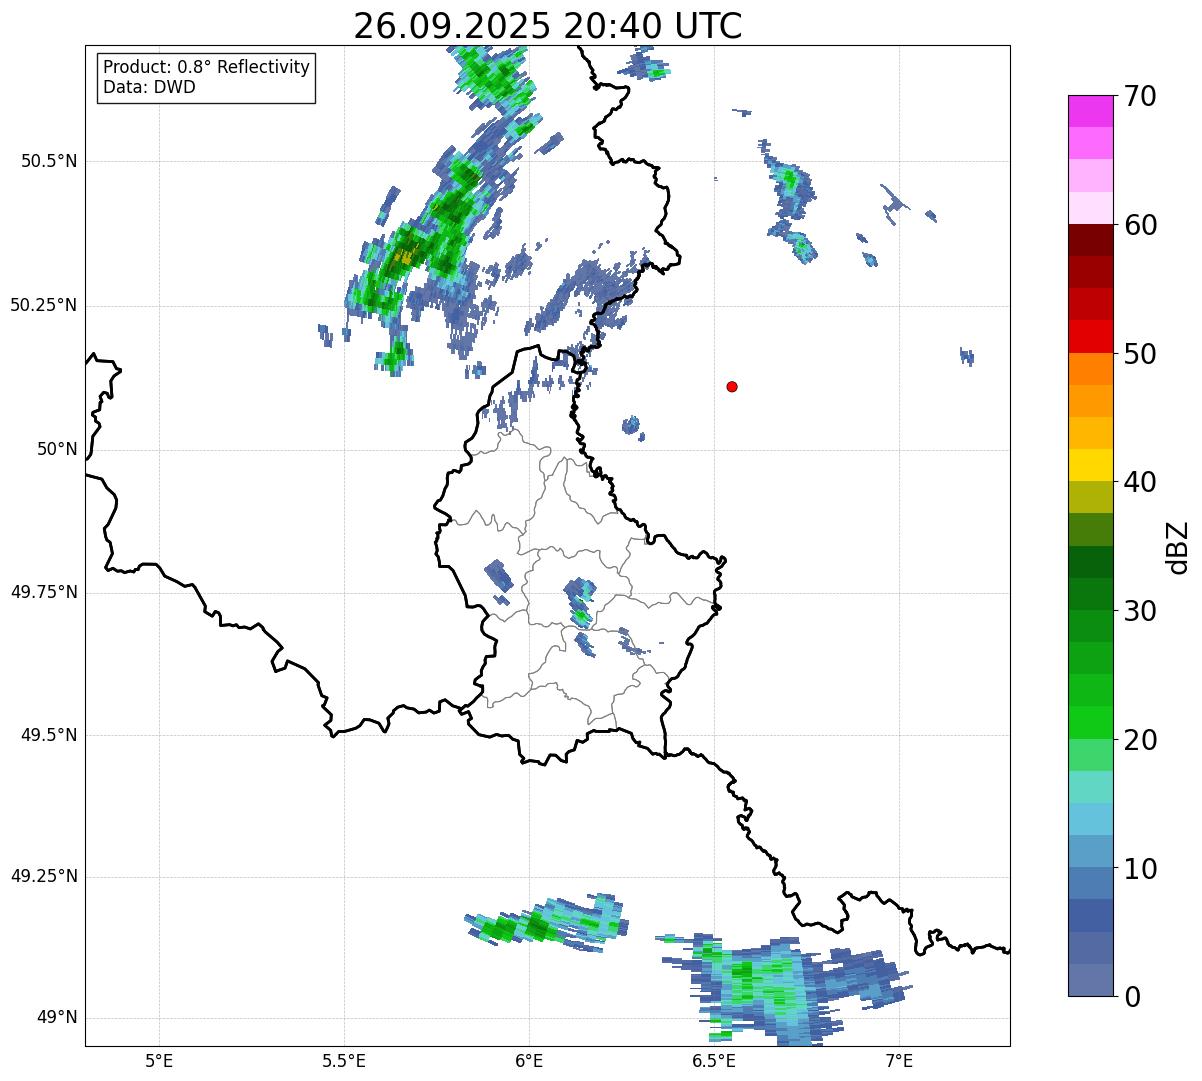Viewport: 1202px width, 1081px height.
Task: Click the orange colorbar segment below 50
Action: point(1090,369)
